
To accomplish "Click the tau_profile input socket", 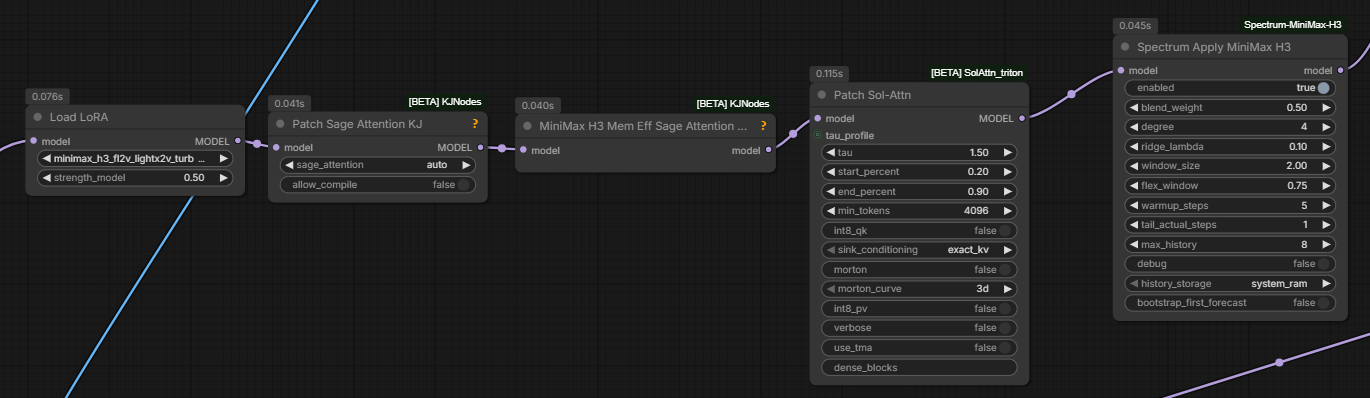I will [817, 135].
